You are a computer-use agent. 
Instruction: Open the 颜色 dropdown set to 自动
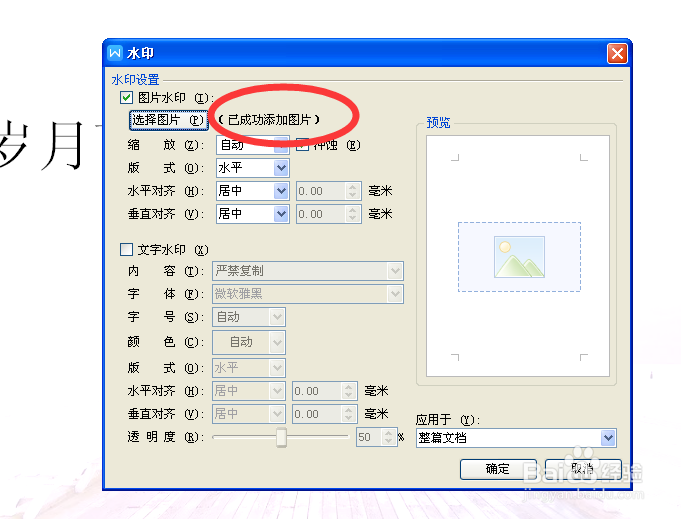[x=249, y=342]
